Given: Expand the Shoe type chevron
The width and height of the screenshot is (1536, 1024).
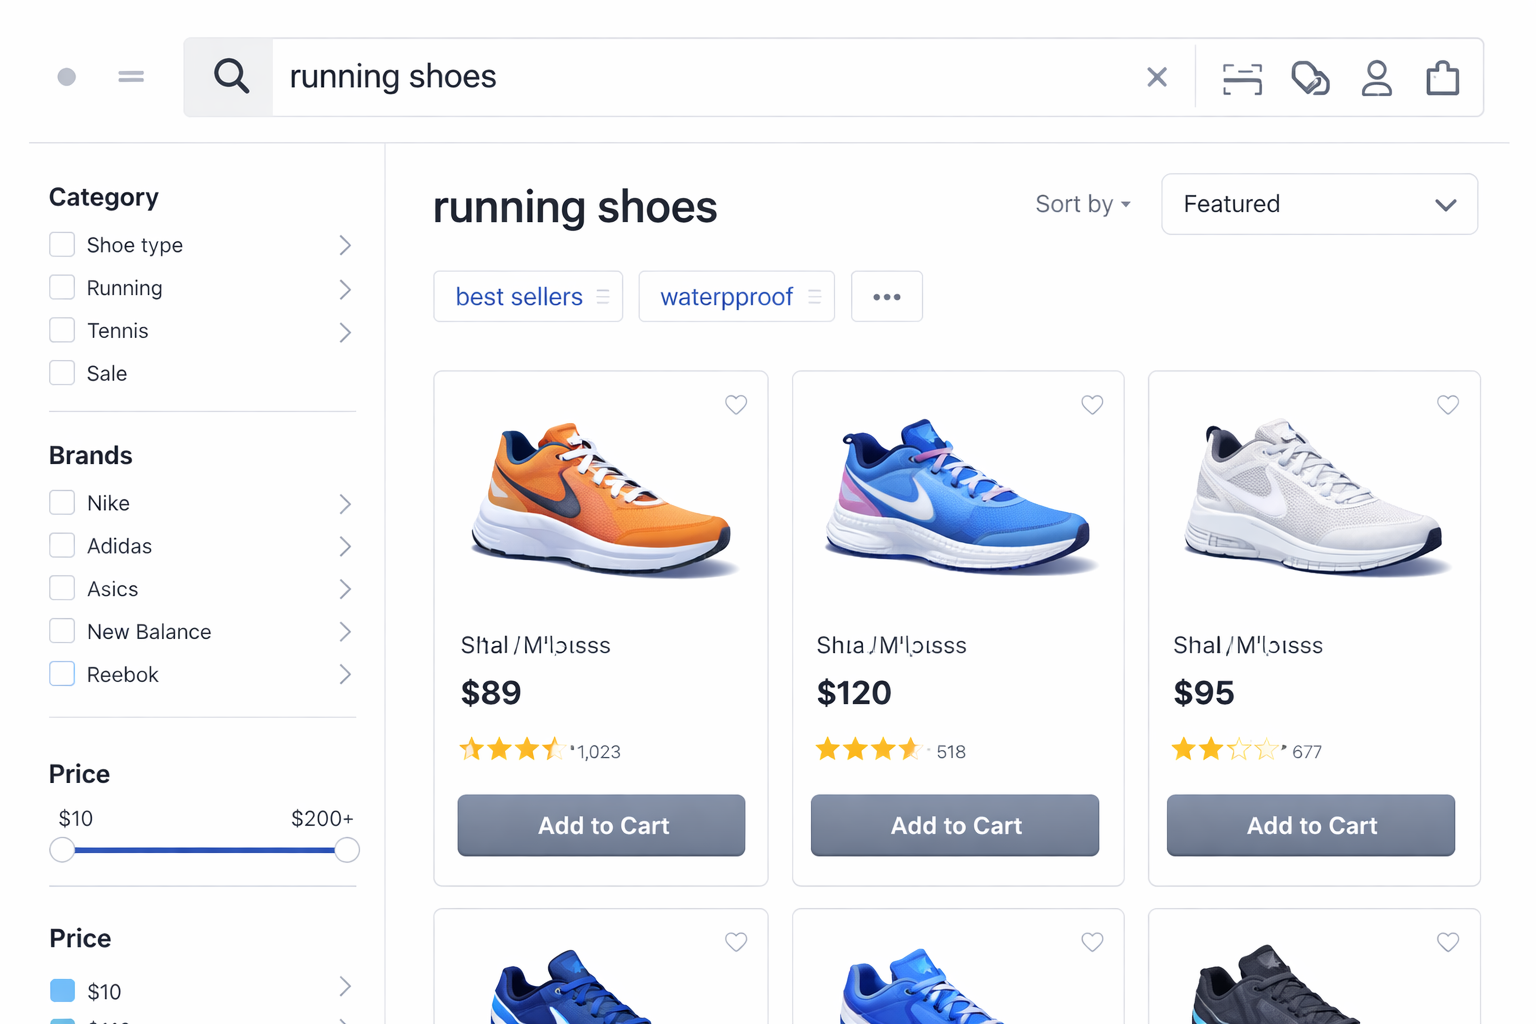Looking at the screenshot, I should 345,245.
